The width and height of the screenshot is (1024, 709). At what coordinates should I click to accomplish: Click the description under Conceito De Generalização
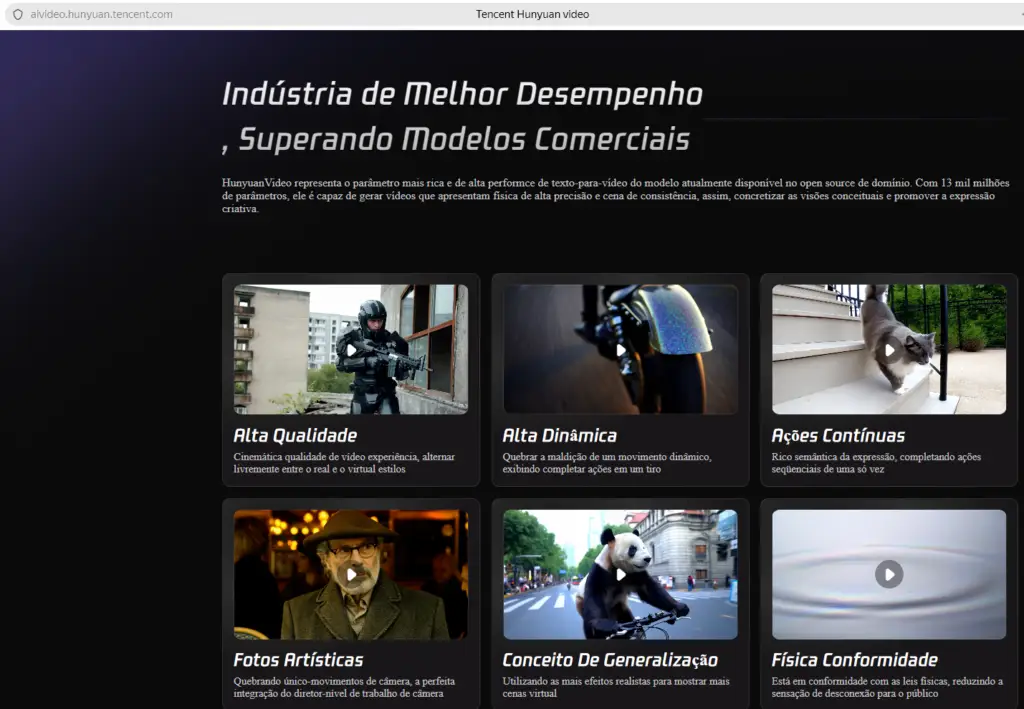point(615,687)
